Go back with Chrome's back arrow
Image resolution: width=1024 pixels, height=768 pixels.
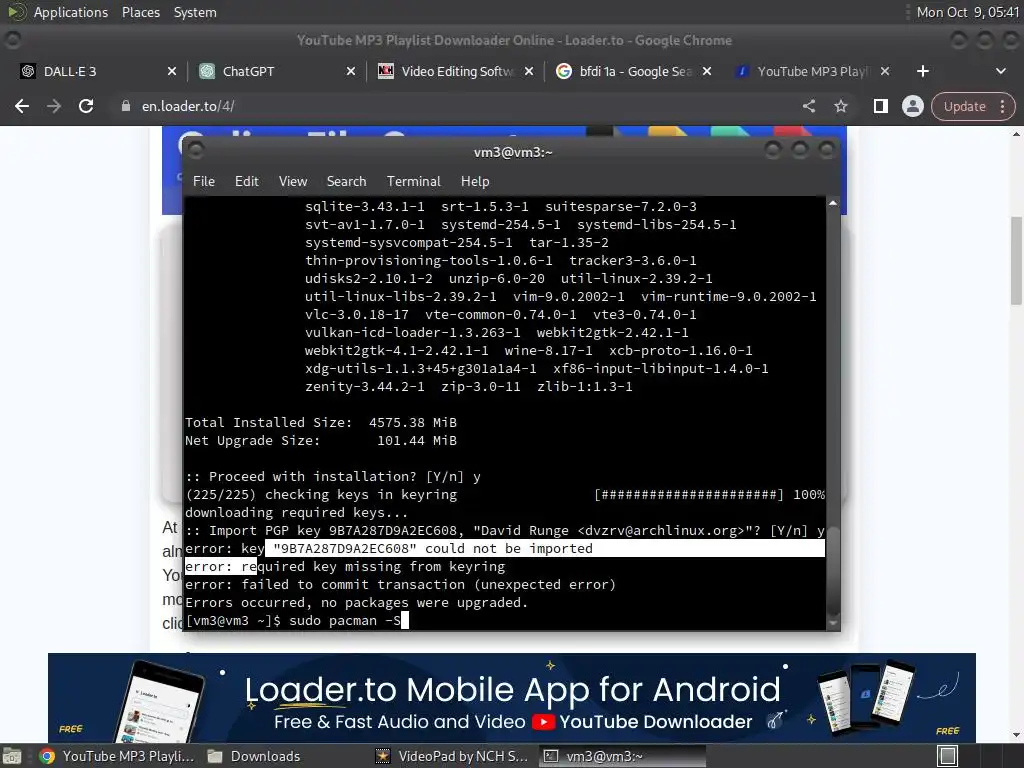(22, 106)
